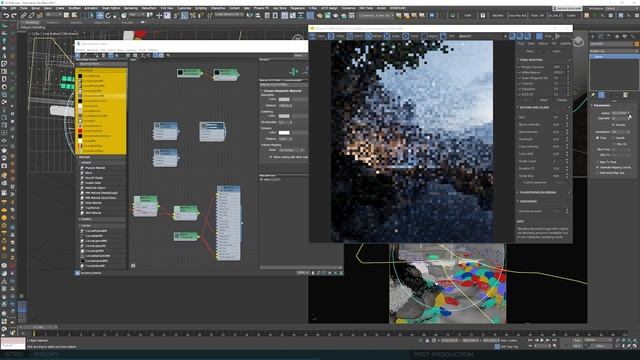Redo the last undone action
Image resolution: width=640 pixels, height=360 pixels.
(14, 16)
